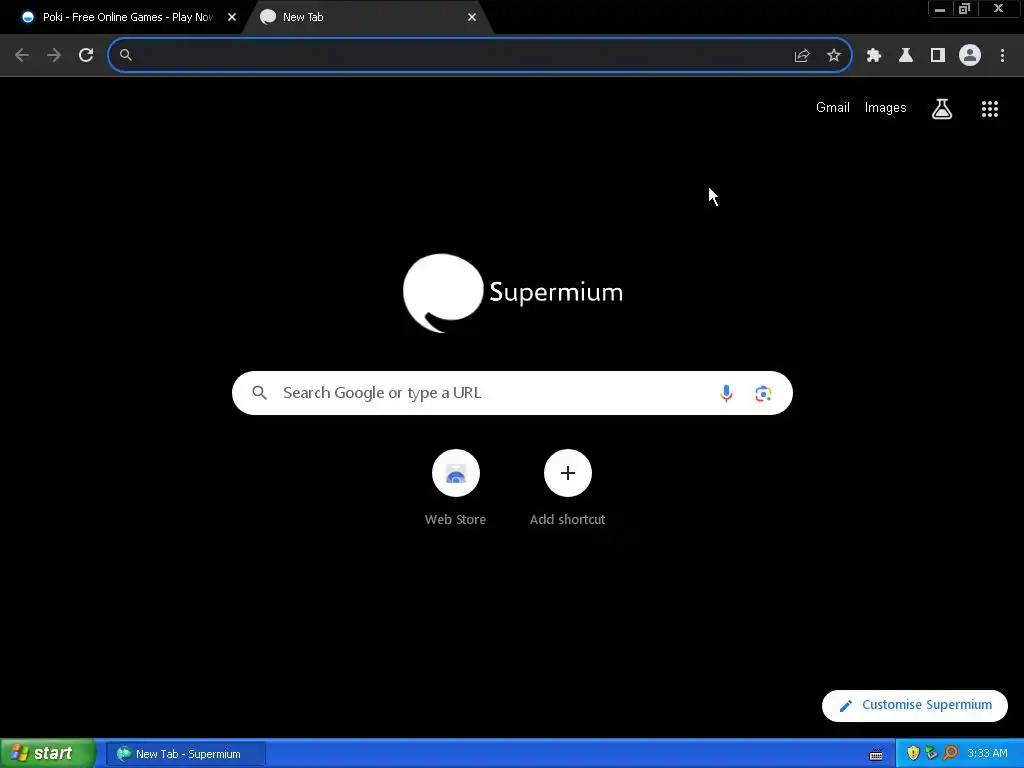The width and height of the screenshot is (1024, 768).
Task: Minimize the Supermium window
Action: pyautogui.click(x=940, y=9)
